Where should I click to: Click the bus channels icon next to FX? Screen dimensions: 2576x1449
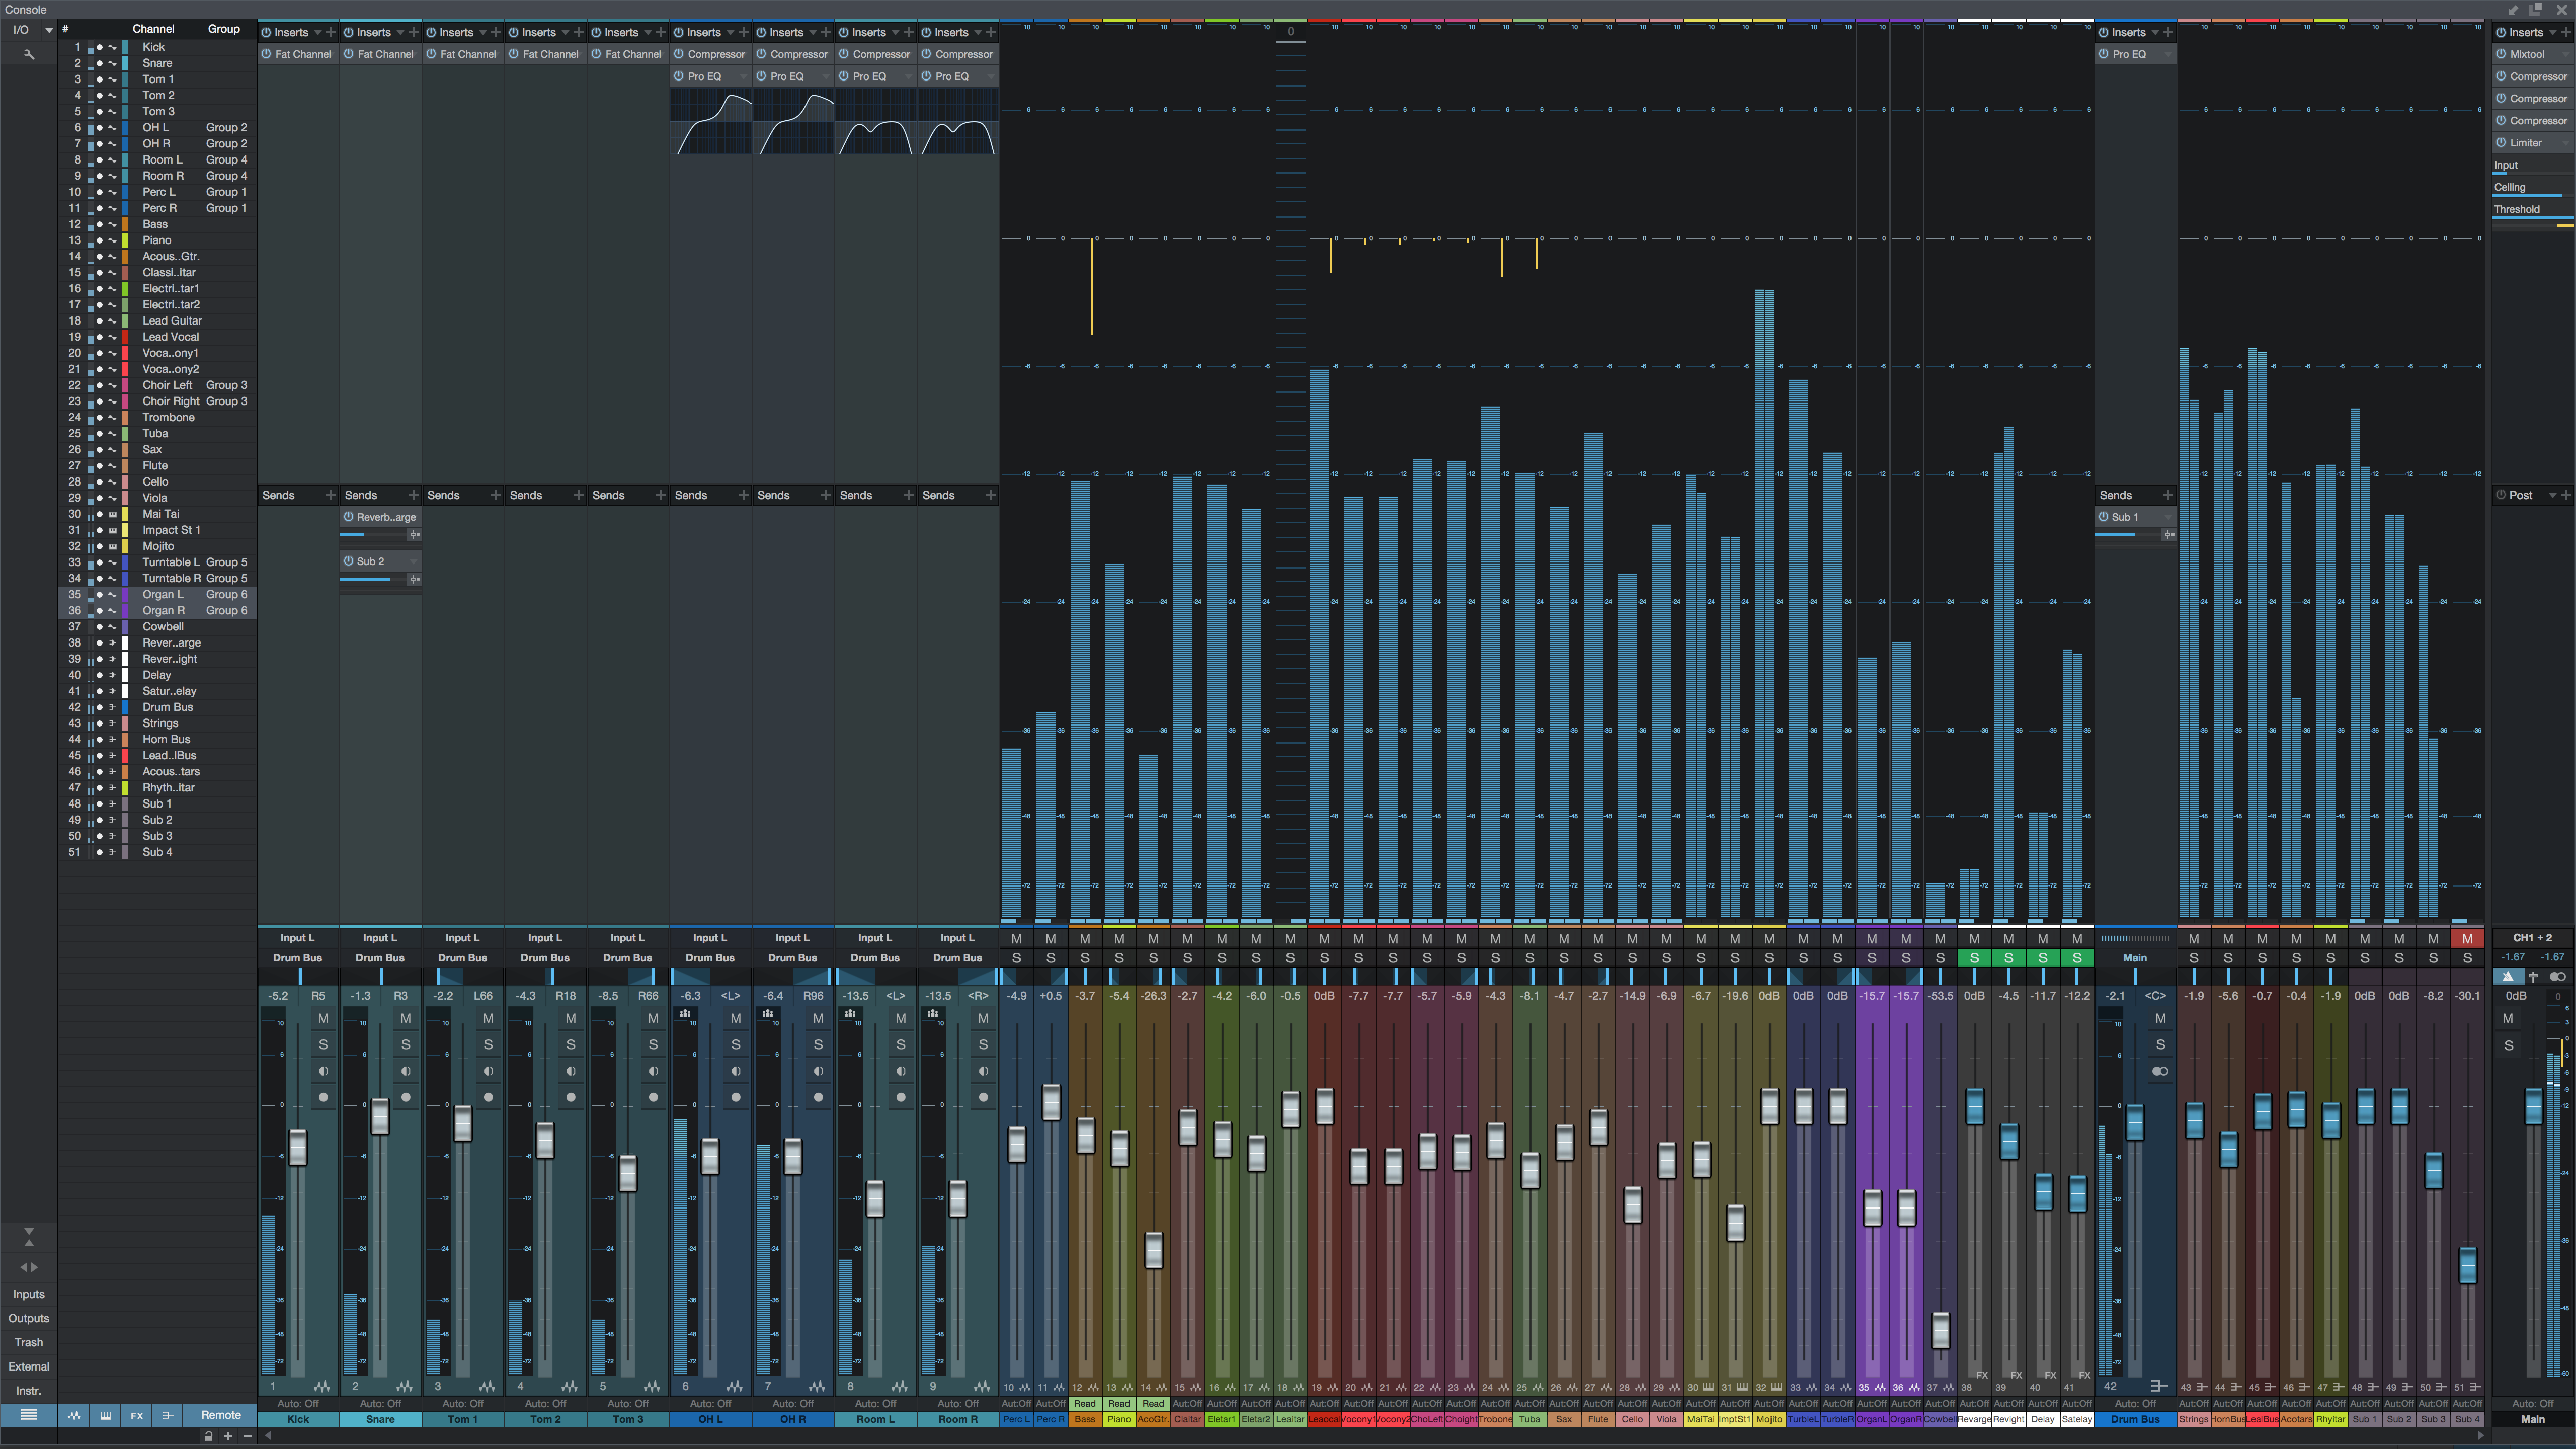click(x=168, y=1416)
